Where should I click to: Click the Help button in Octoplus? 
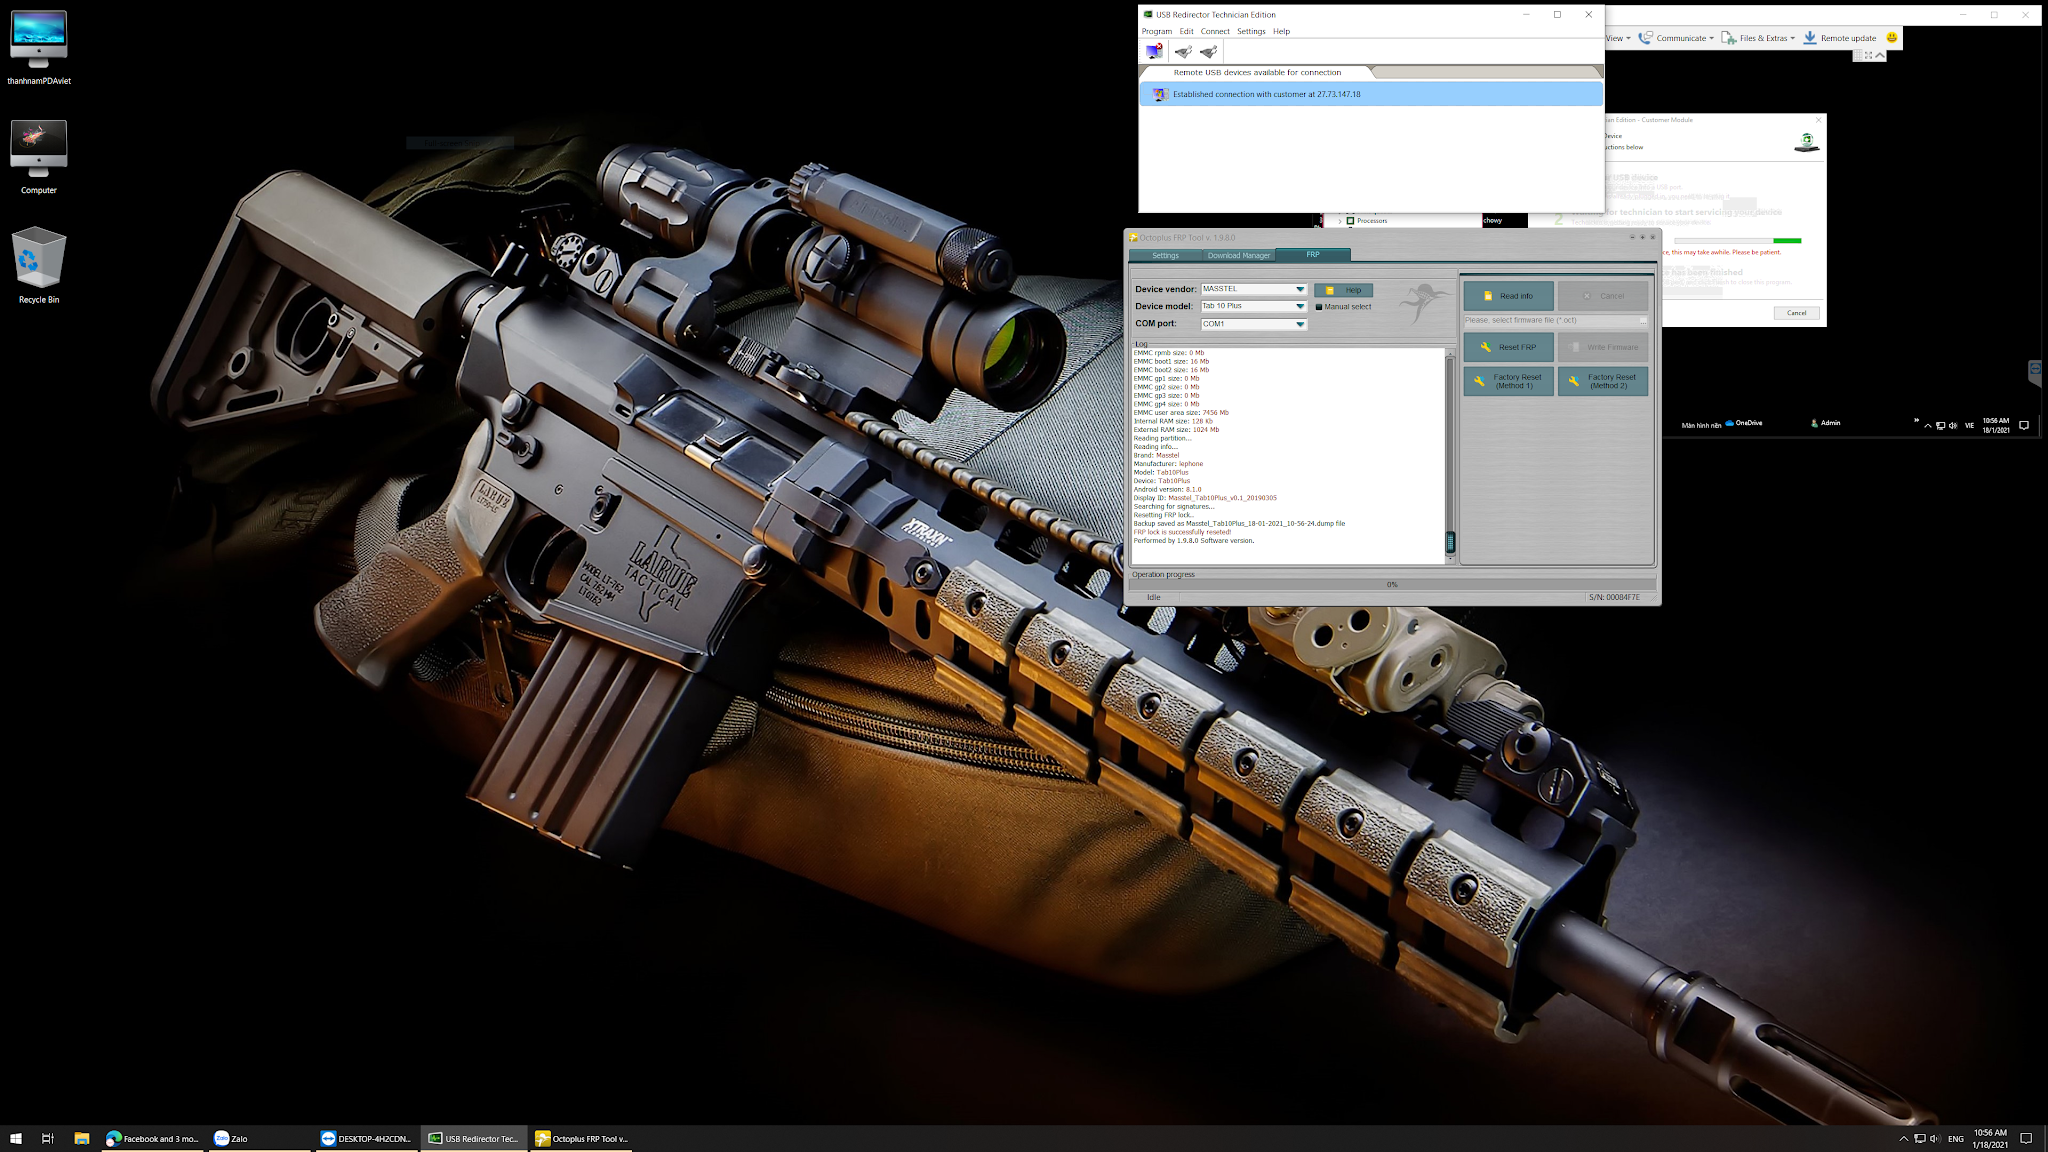click(x=1343, y=290)
